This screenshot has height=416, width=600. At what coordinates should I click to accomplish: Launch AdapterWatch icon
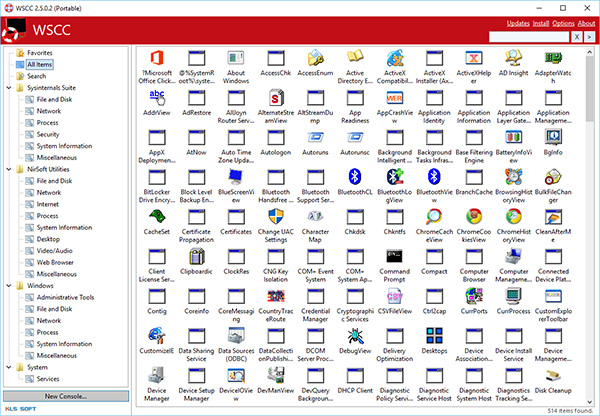tap(553, 59)
